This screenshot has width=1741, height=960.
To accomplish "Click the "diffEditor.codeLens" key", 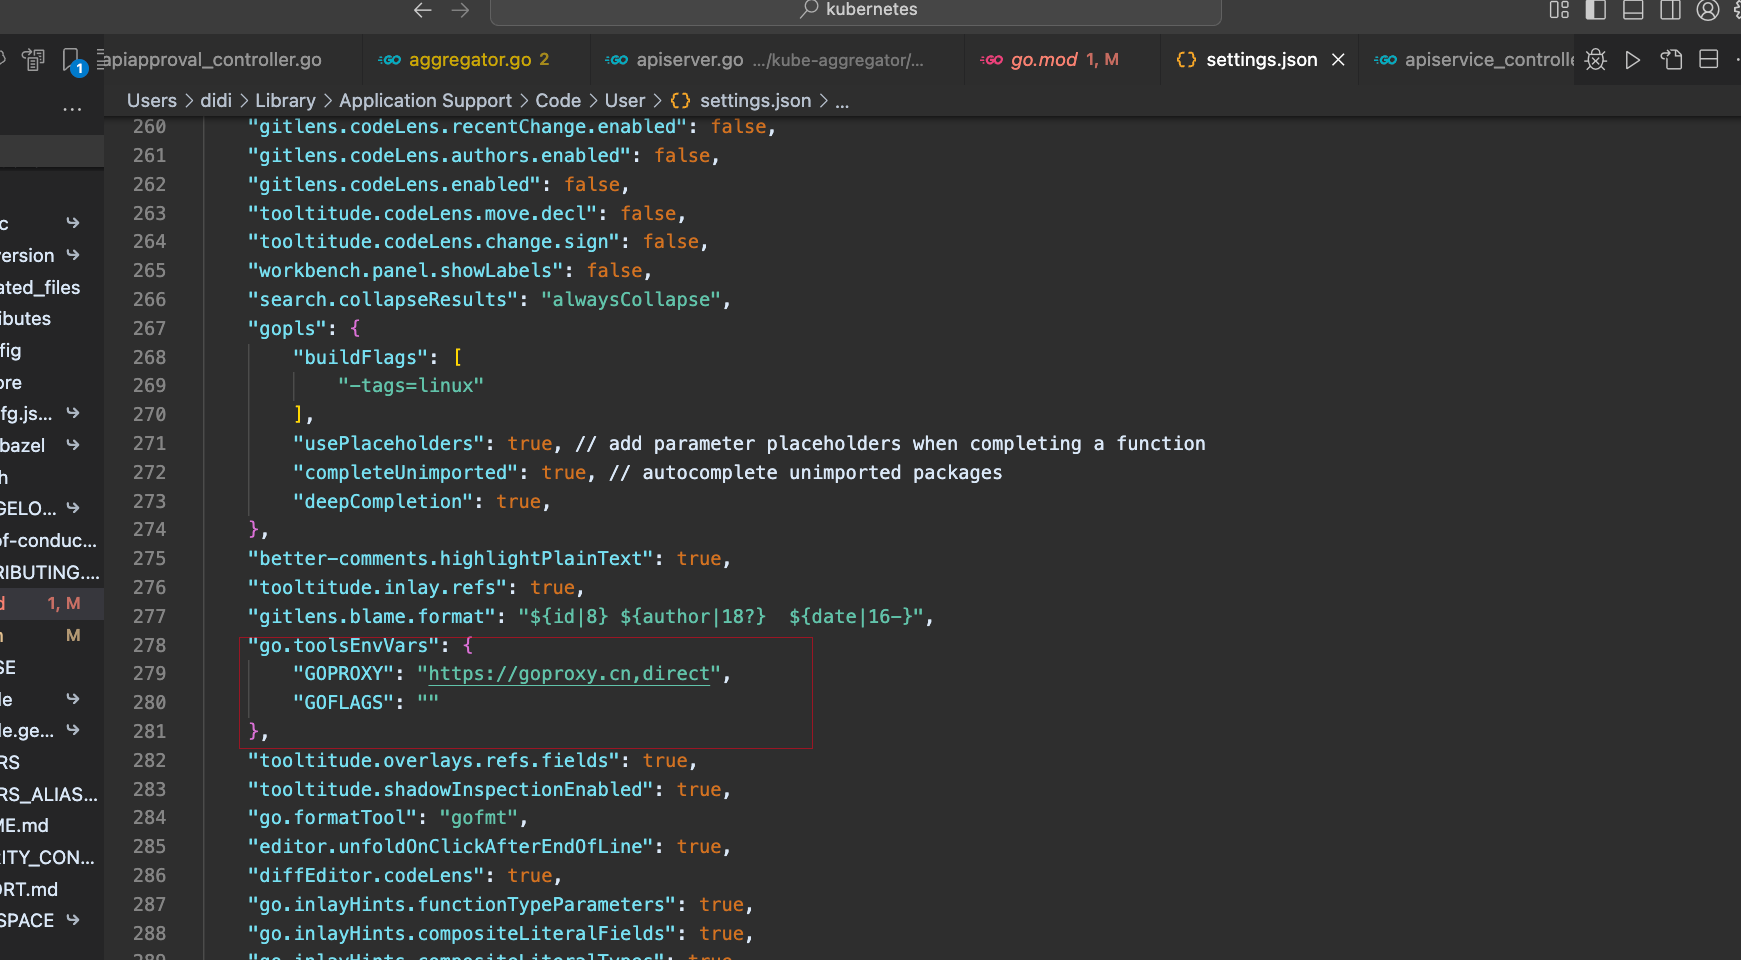I will [x=366, y=875].
